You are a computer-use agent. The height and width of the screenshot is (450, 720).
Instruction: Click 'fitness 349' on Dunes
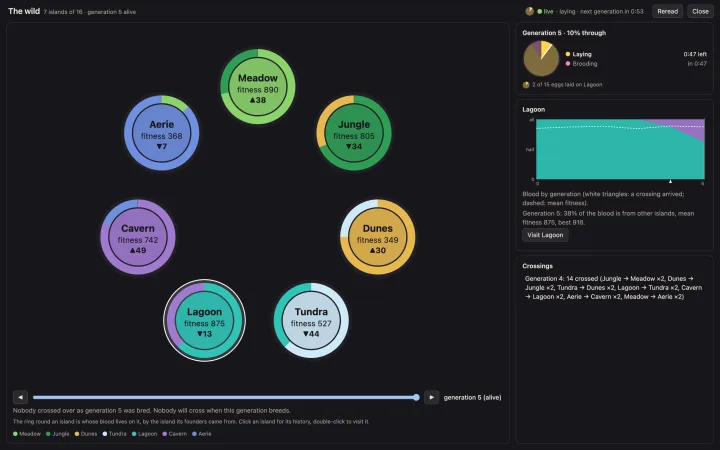click(377, 240)
